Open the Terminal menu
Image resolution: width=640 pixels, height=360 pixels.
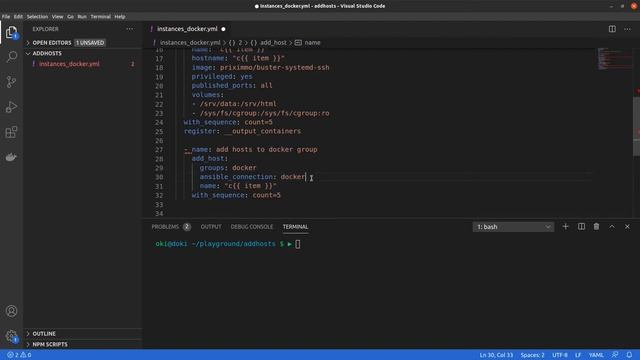100,17
